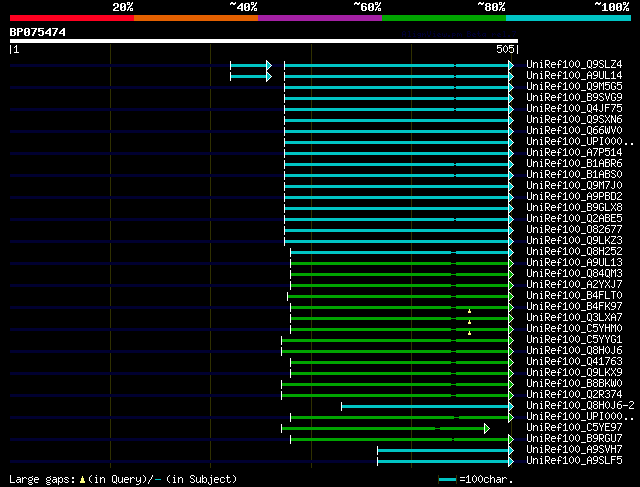Select the UniRef100_Q8H0J6-2 label
The width and height of the screenshot is (640, 487).
point(580,406)
